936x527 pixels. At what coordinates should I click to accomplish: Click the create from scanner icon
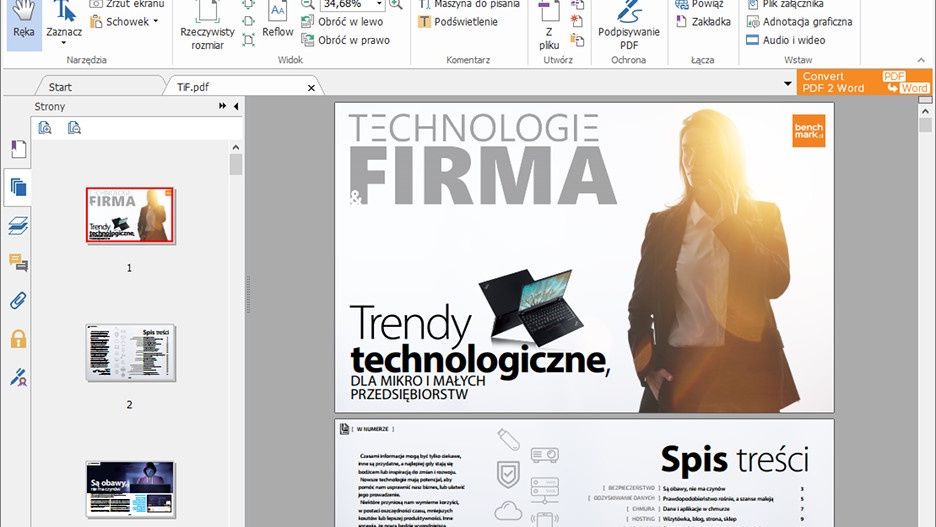tap(577, 4)
